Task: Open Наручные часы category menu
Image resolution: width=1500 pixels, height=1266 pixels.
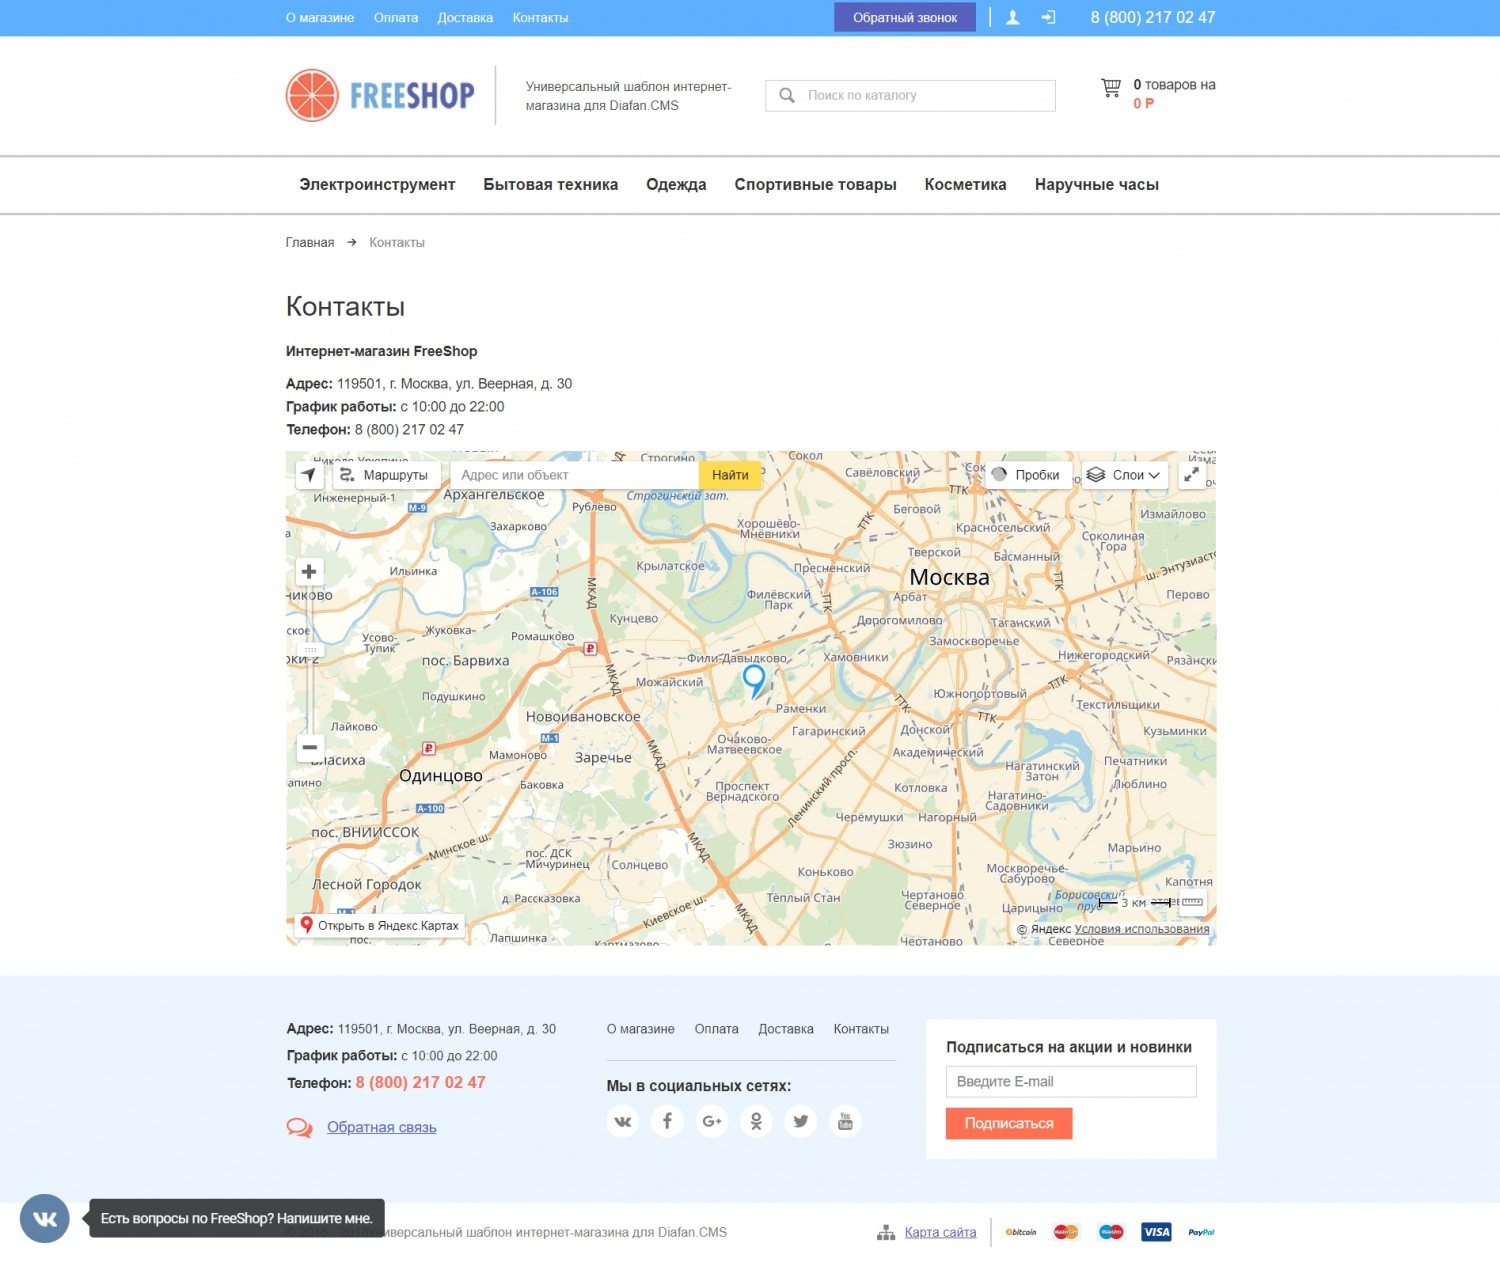Action: (1097, 185)
